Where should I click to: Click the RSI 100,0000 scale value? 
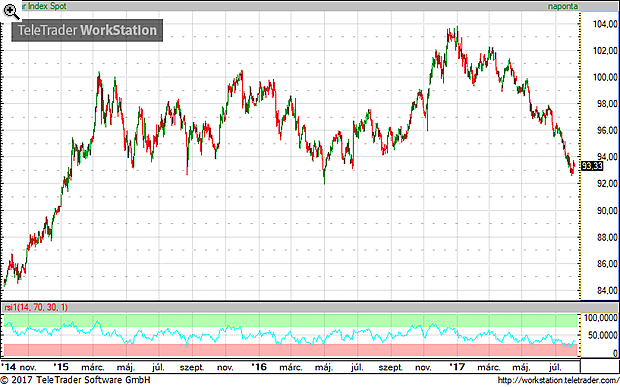pos(601,319)
